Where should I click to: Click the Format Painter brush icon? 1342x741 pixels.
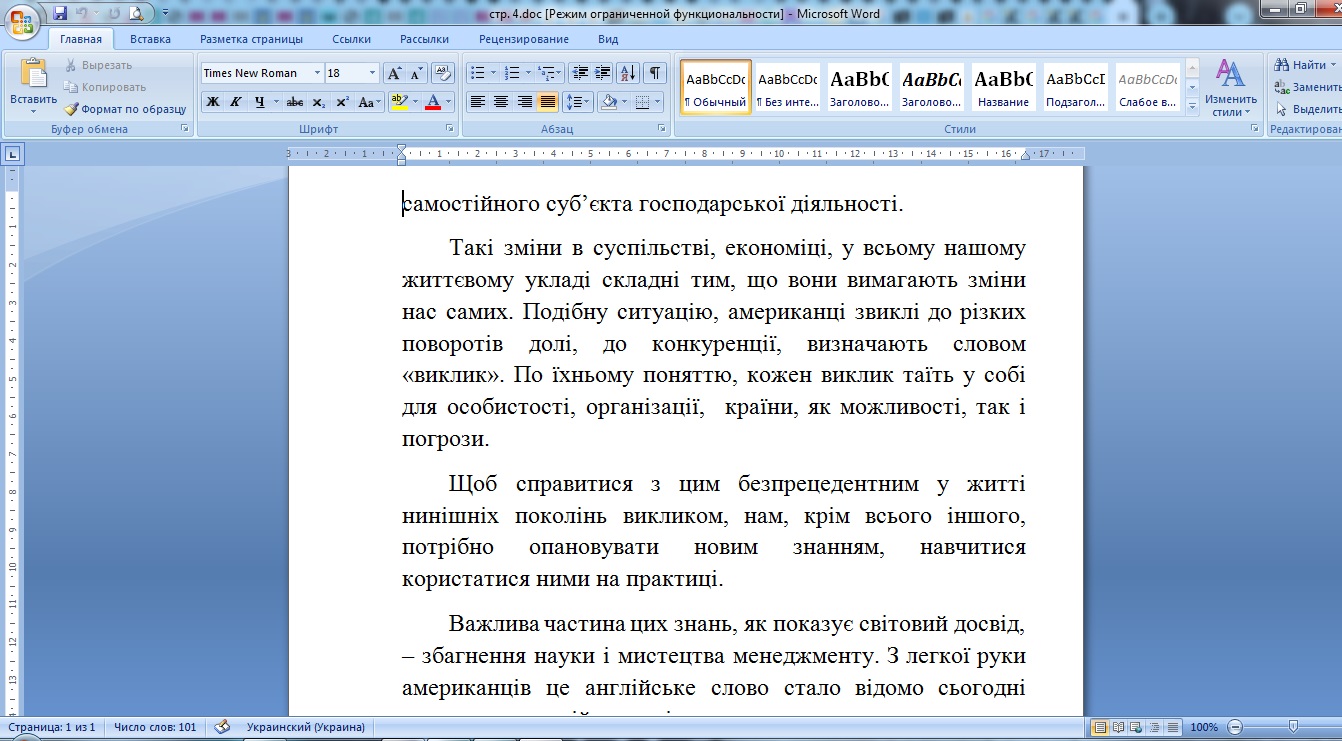click(72, 109)
